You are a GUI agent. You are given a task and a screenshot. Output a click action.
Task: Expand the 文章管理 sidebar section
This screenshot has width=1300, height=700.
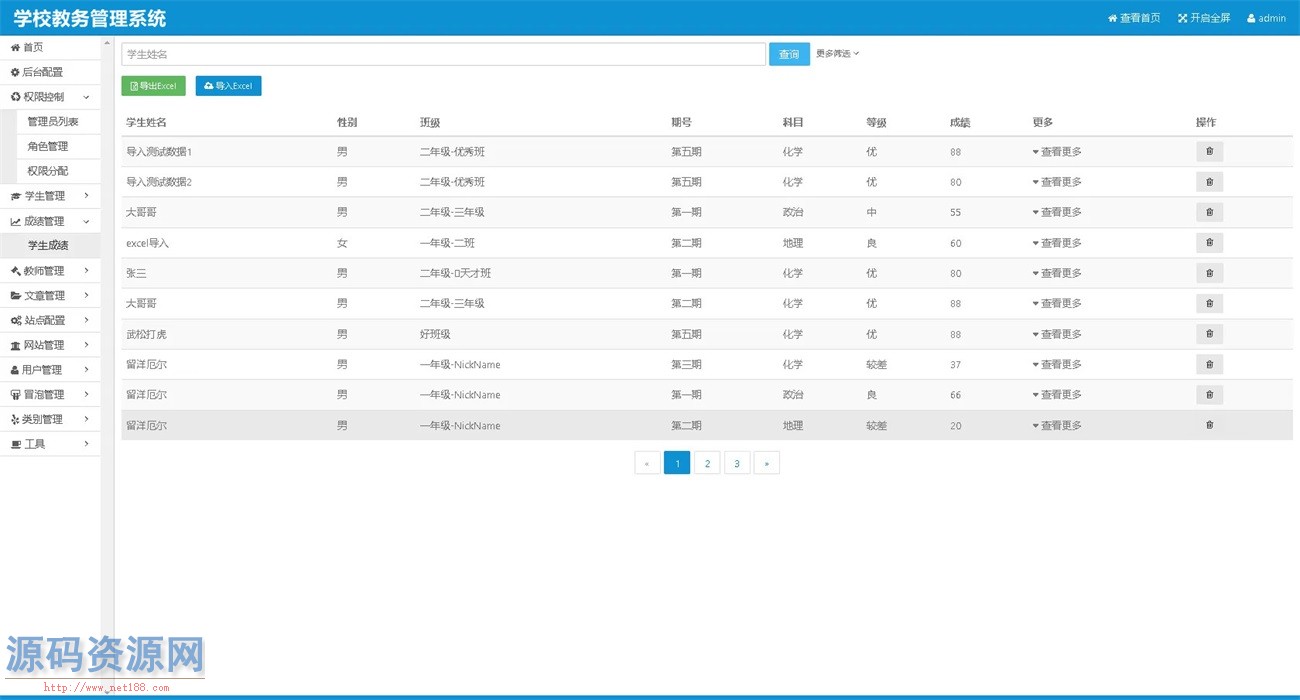point(50,295)
